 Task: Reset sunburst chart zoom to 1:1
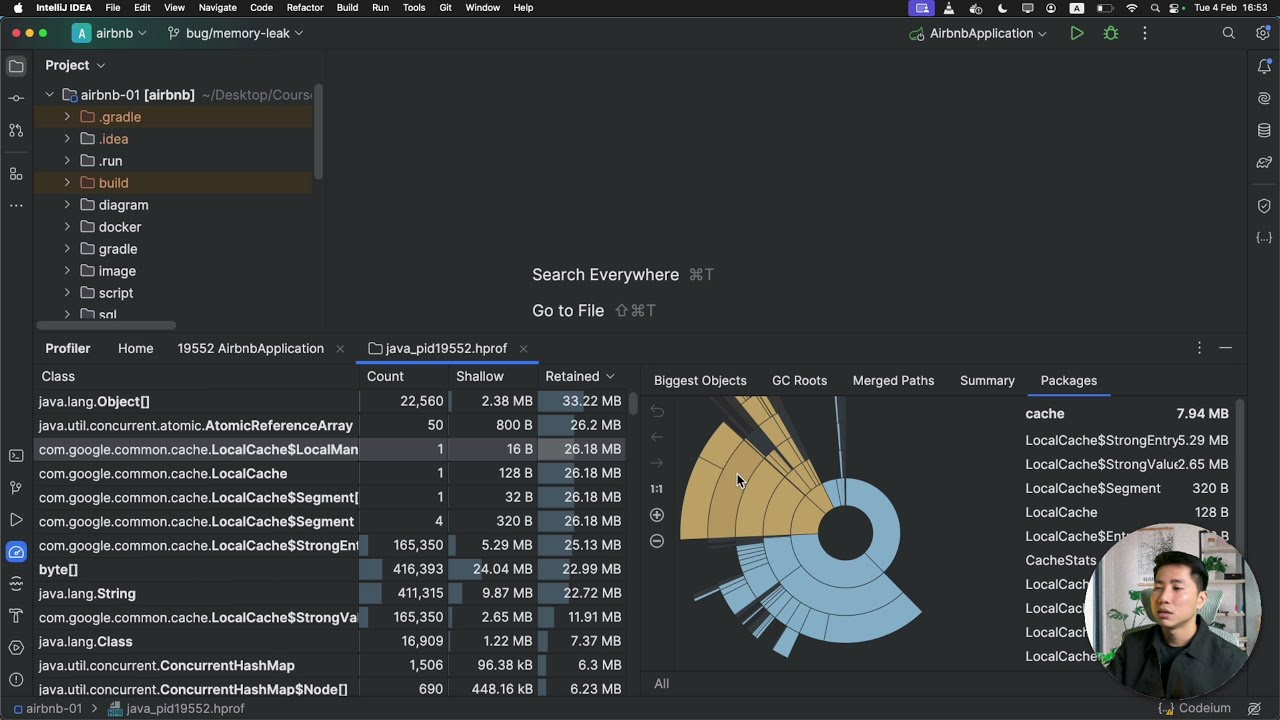click(656, 489)
